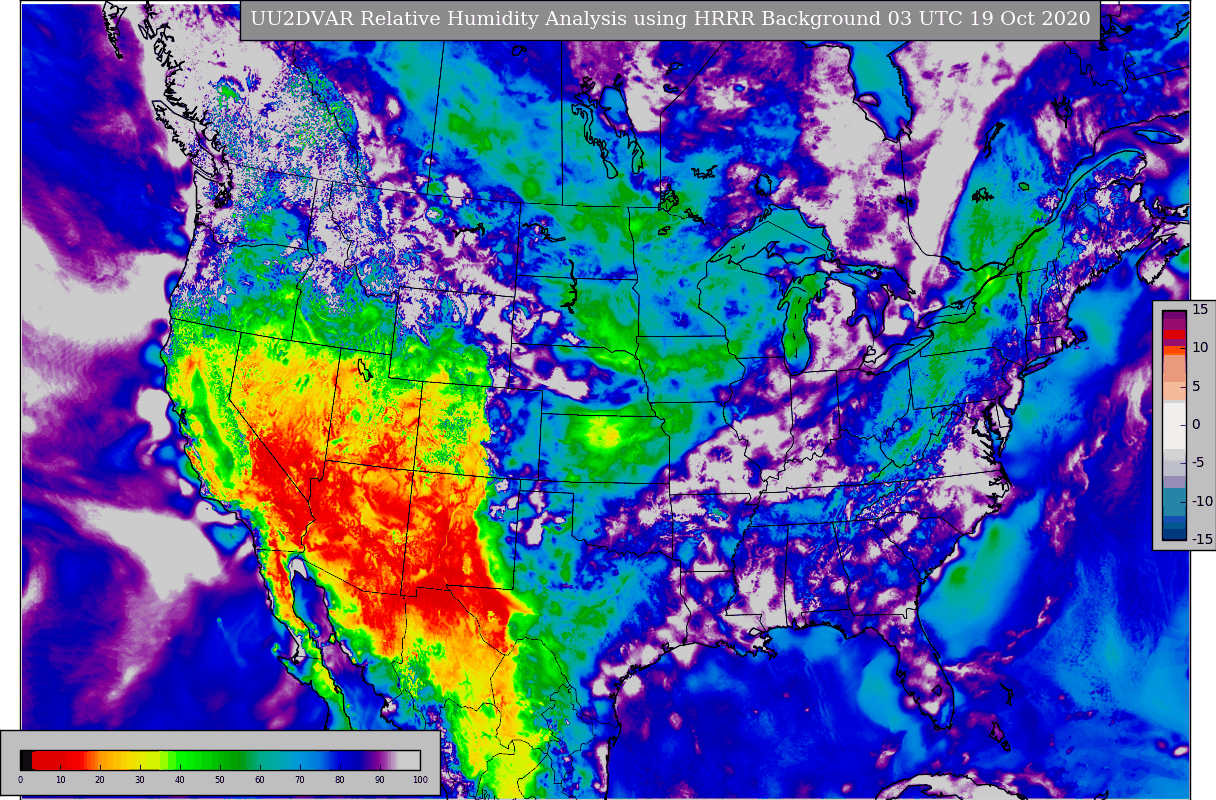
Task: Click the '-10' label on difference colorbar
Action: coord(1202,501)
